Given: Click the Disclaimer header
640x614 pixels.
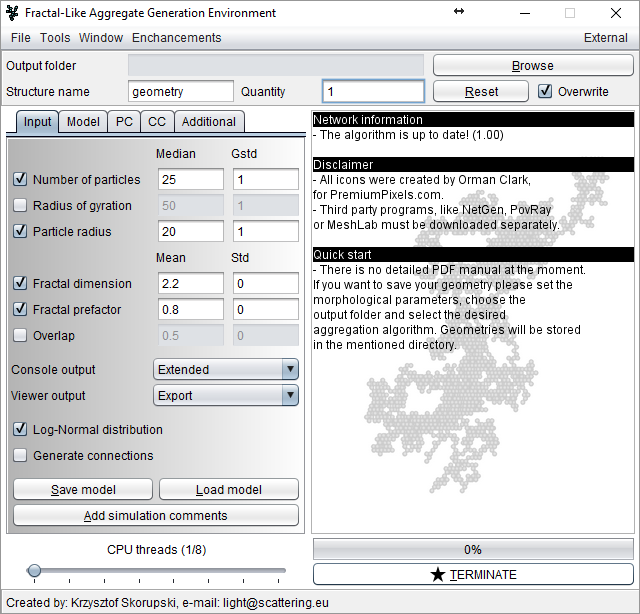Looking at the screenshot, I should [x=473, y=165].
